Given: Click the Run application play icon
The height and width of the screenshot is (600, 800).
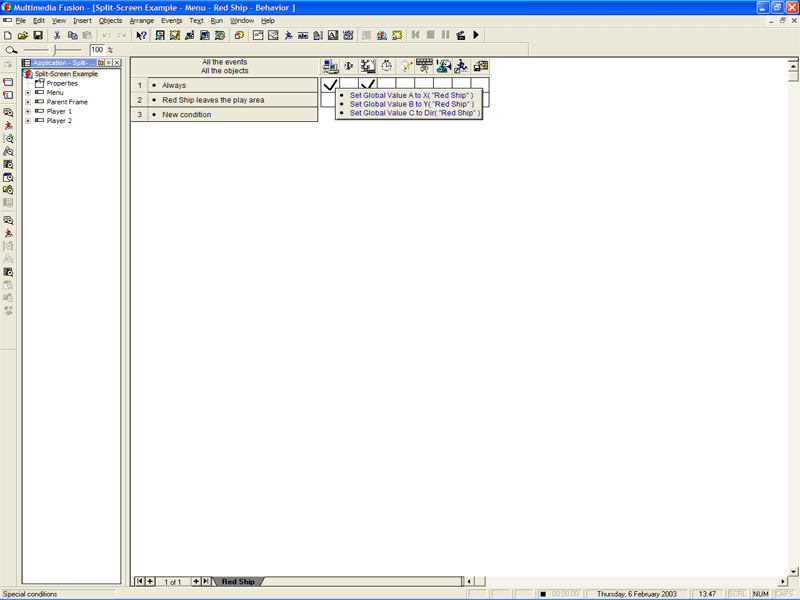Looking at the screenshot, I should click(476, 35).
